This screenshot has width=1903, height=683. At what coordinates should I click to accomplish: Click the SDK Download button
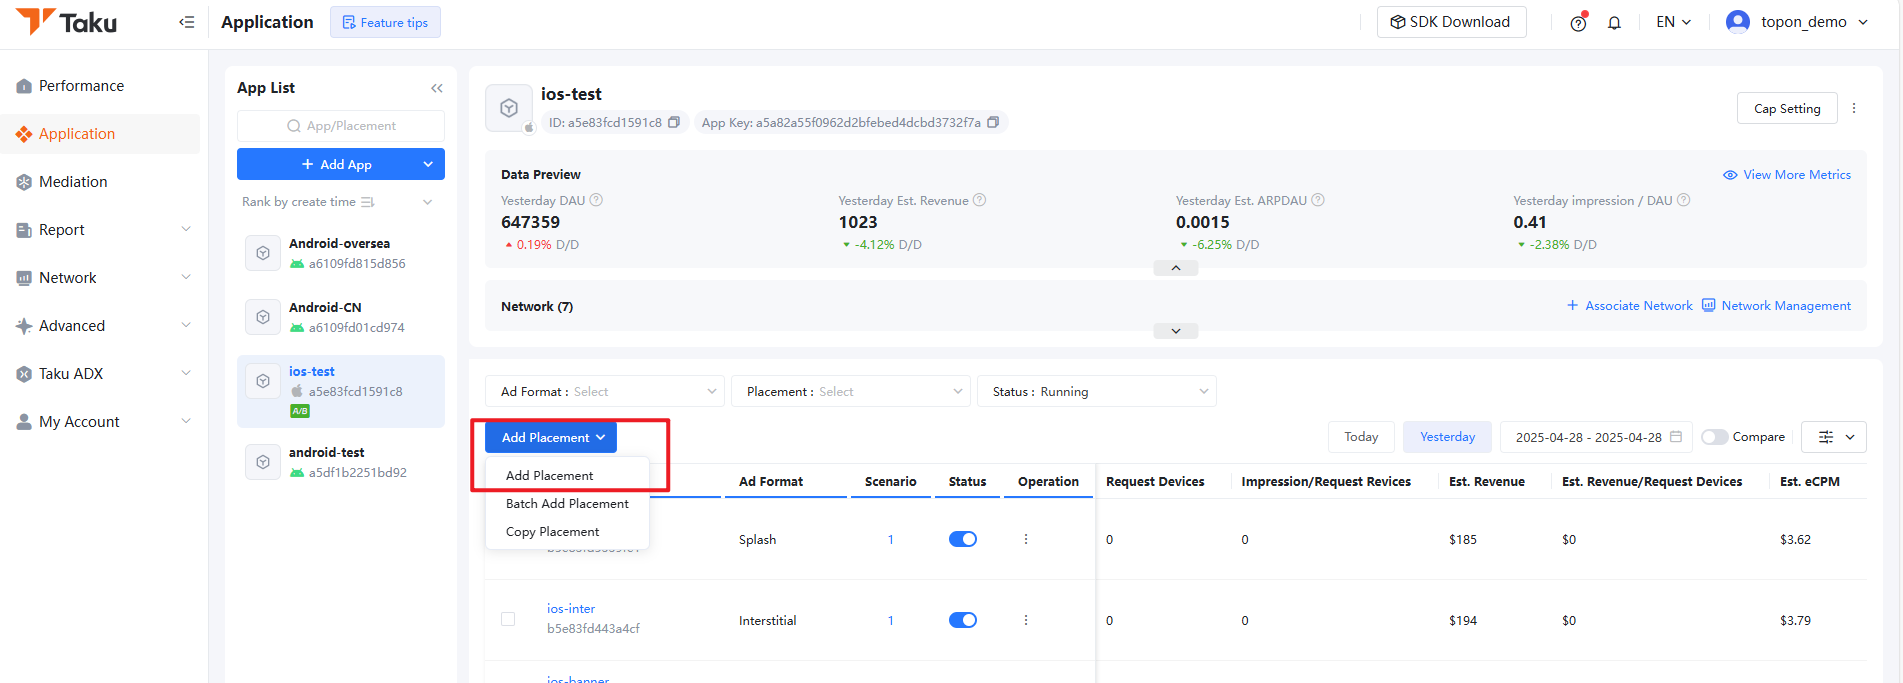[1451, 22]
